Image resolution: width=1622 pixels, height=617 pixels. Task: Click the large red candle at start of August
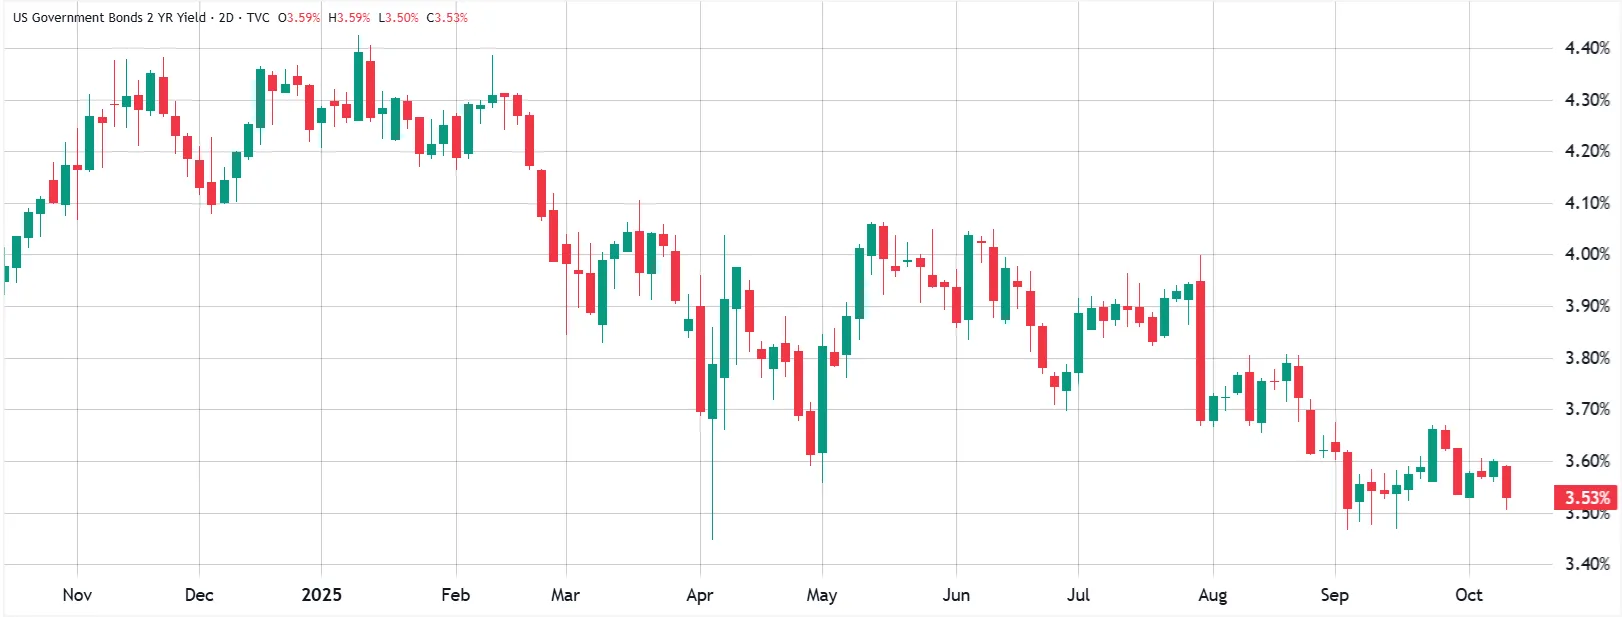pyautogui.click(x=1200, y=350)
